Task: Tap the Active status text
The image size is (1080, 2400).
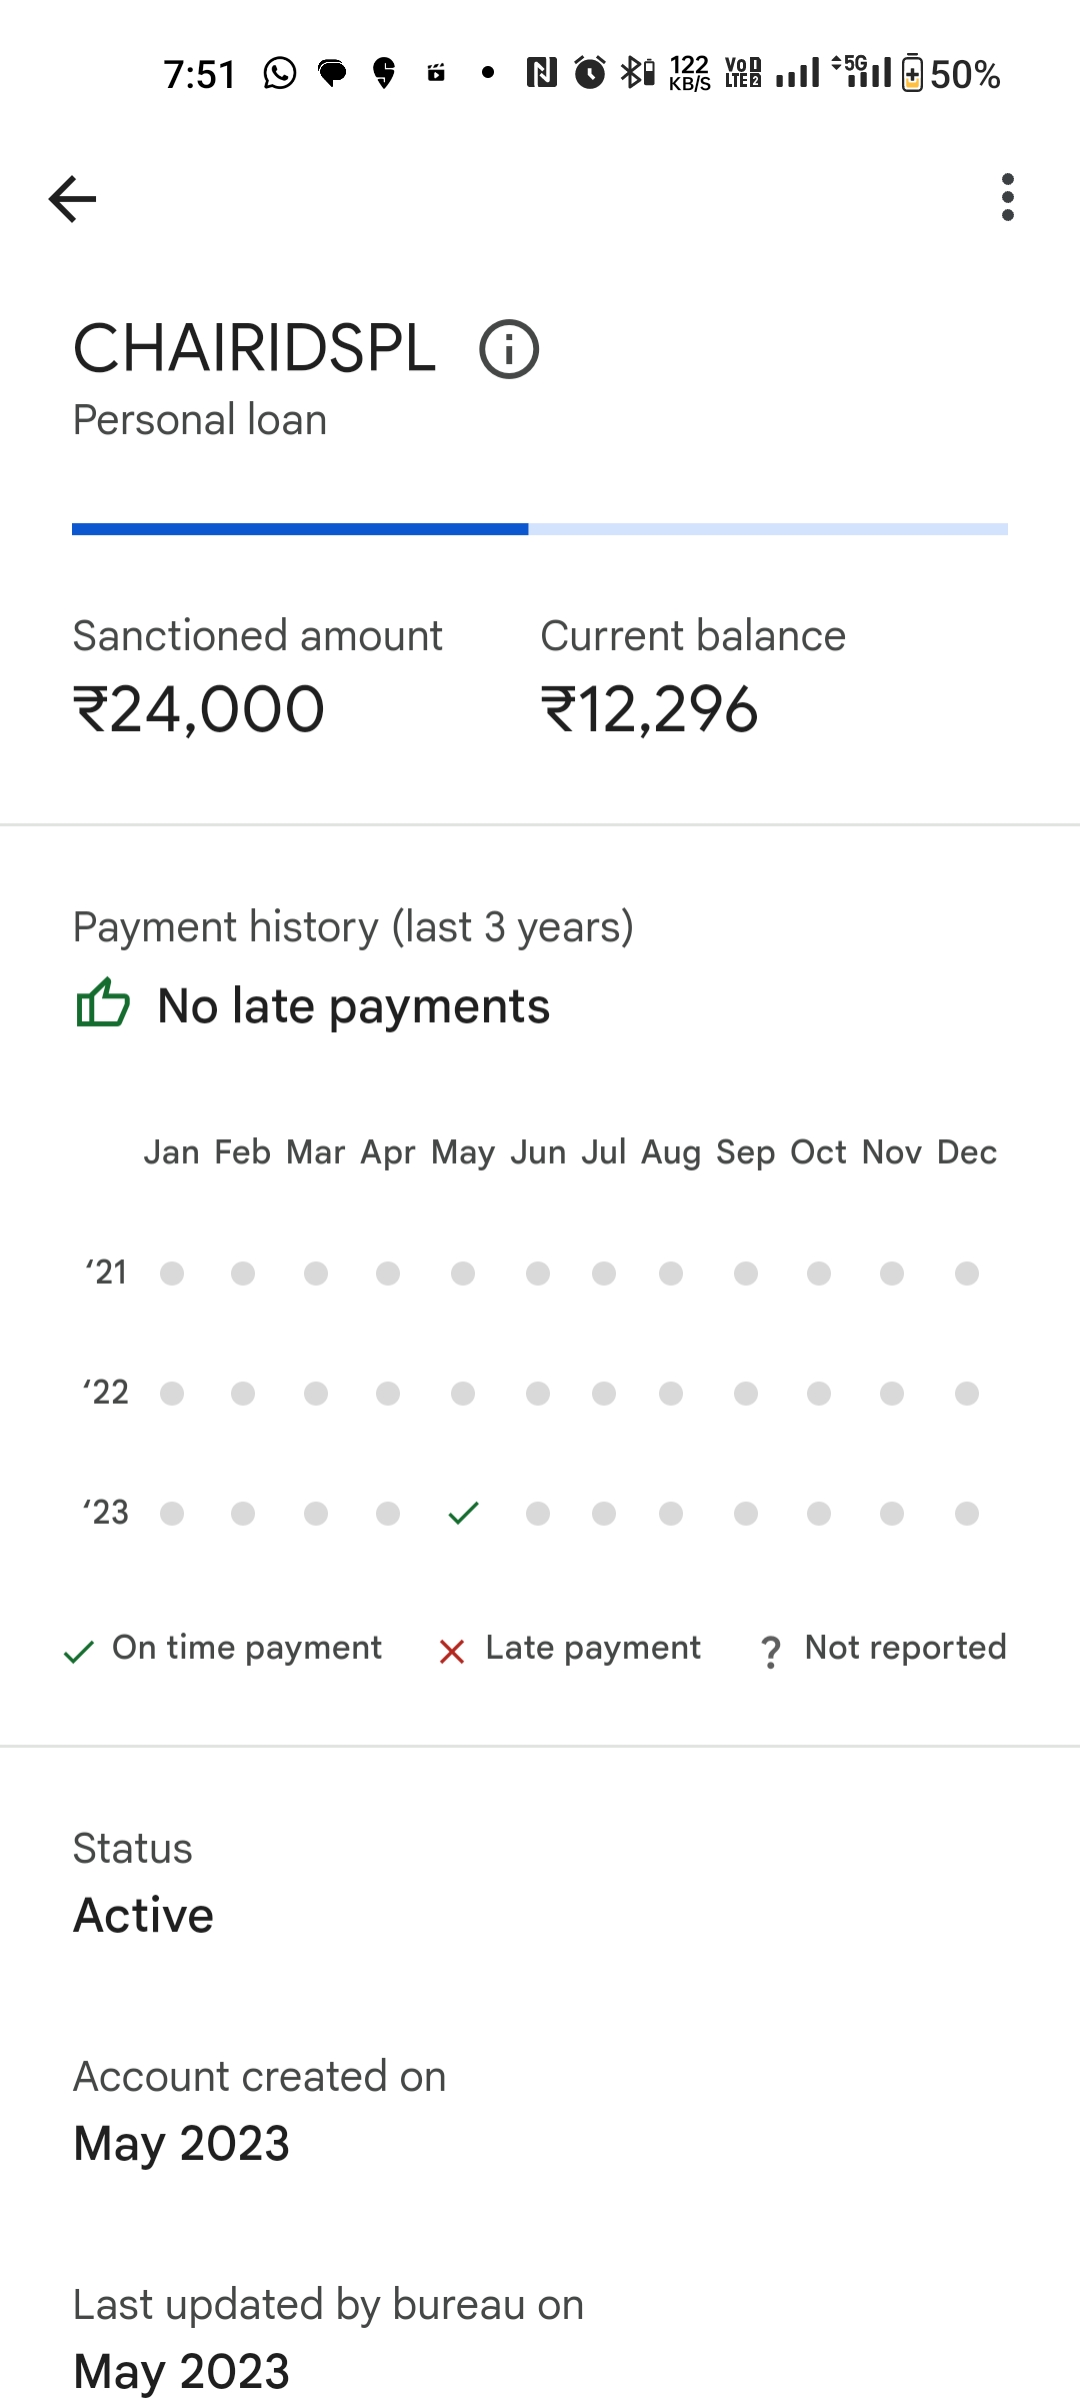Action: click(144, 1915)
